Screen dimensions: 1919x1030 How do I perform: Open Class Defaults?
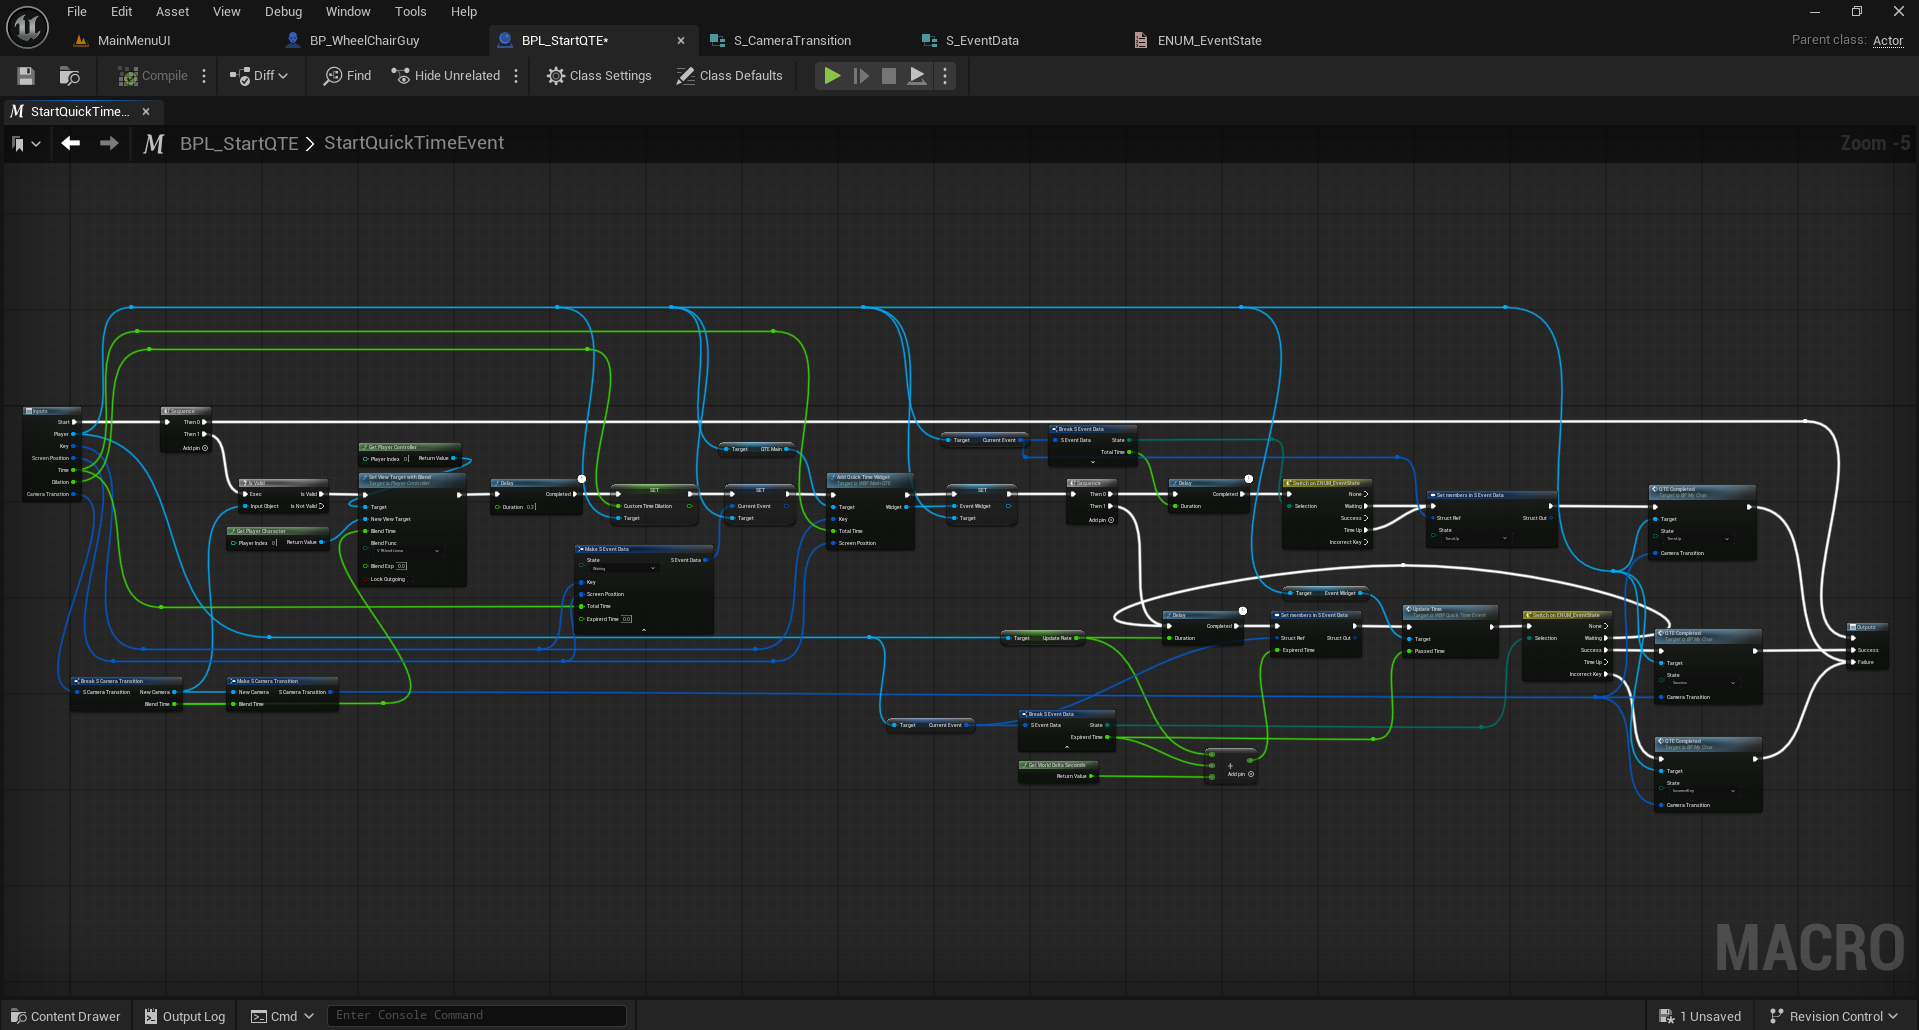[729, 76]
